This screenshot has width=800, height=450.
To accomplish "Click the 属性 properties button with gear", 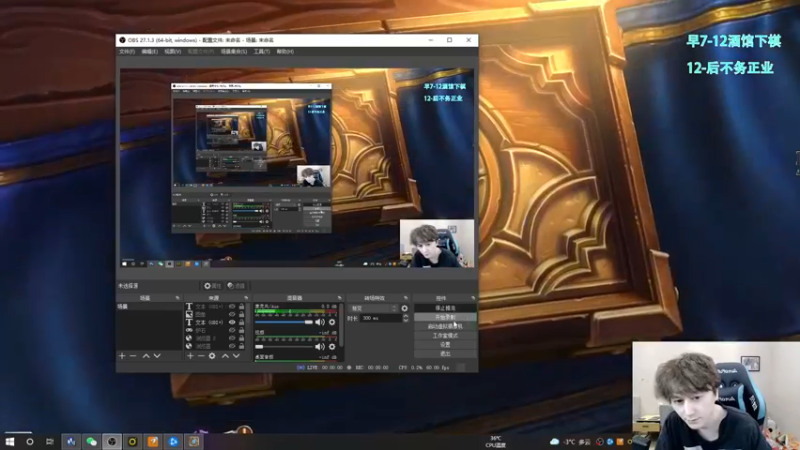I will (213, 286).
